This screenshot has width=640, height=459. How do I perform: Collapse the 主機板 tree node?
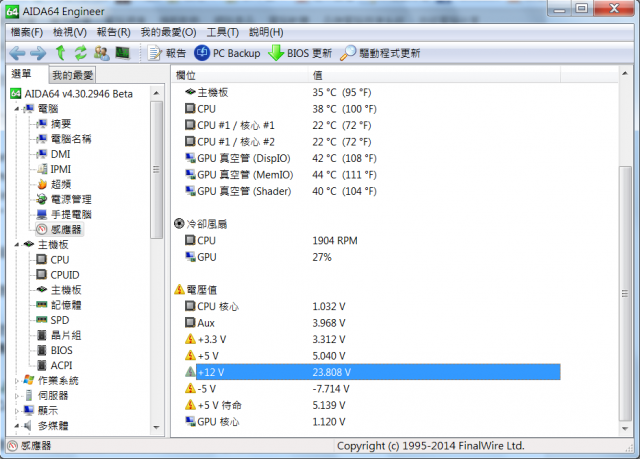tap(17, 245)
